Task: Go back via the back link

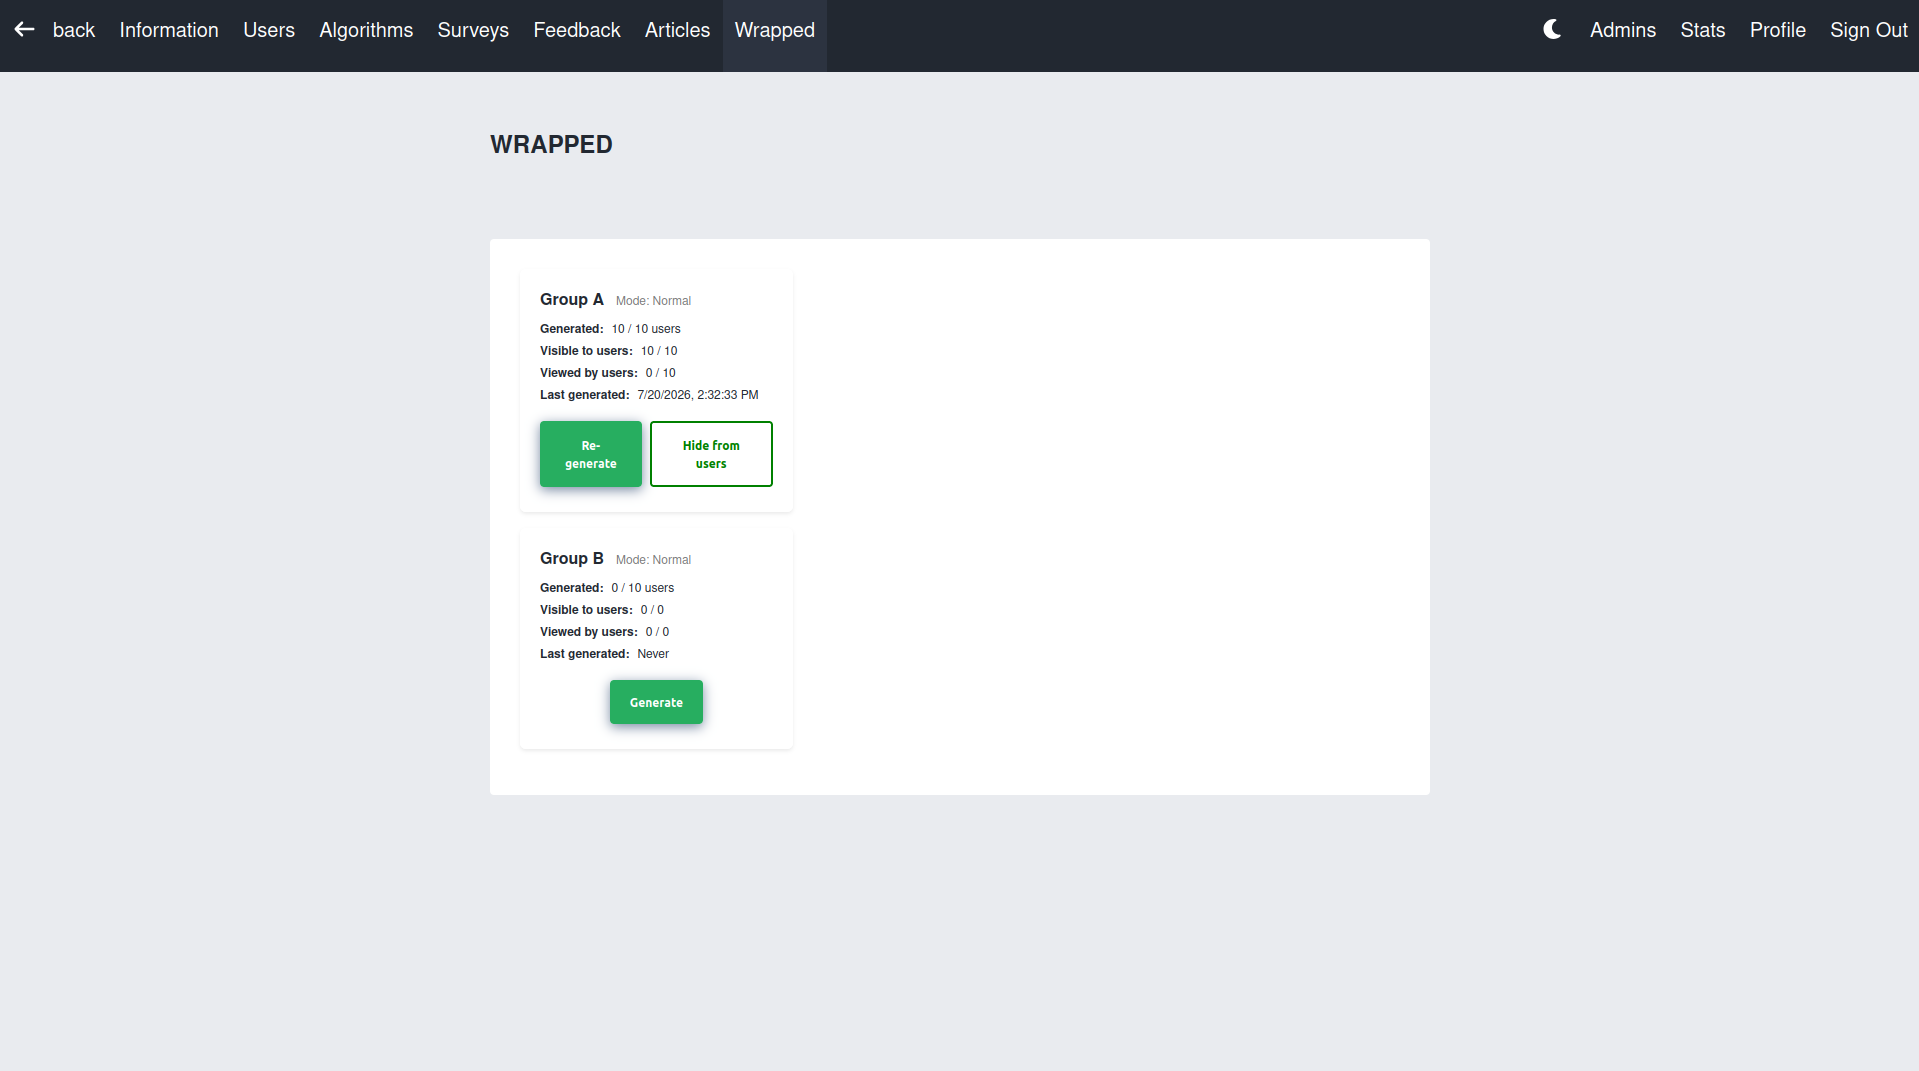Action: tap(74, 30)
